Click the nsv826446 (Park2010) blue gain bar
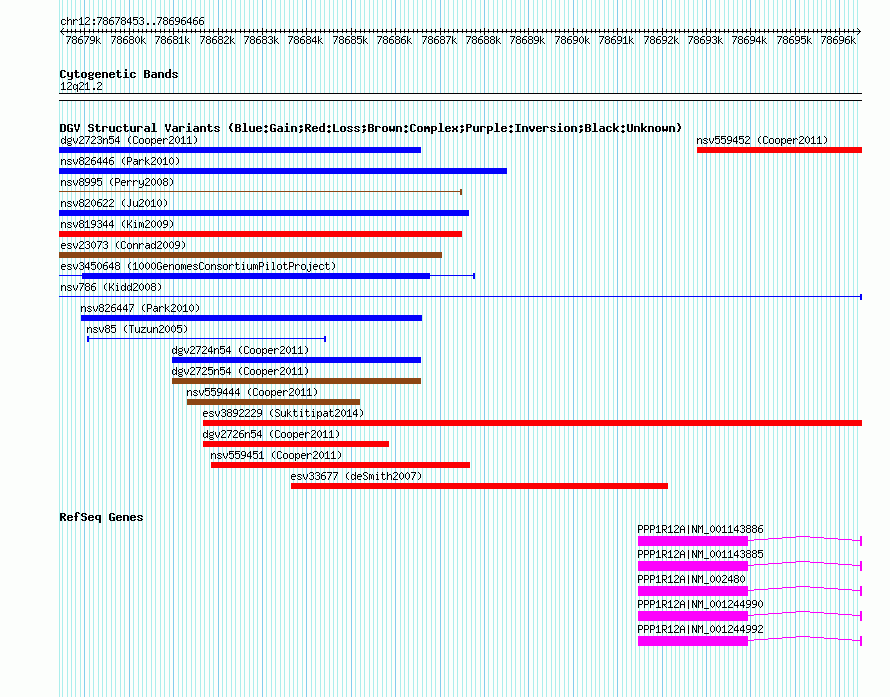The width and height of the screenshot is (890, 697). point(283,171)
